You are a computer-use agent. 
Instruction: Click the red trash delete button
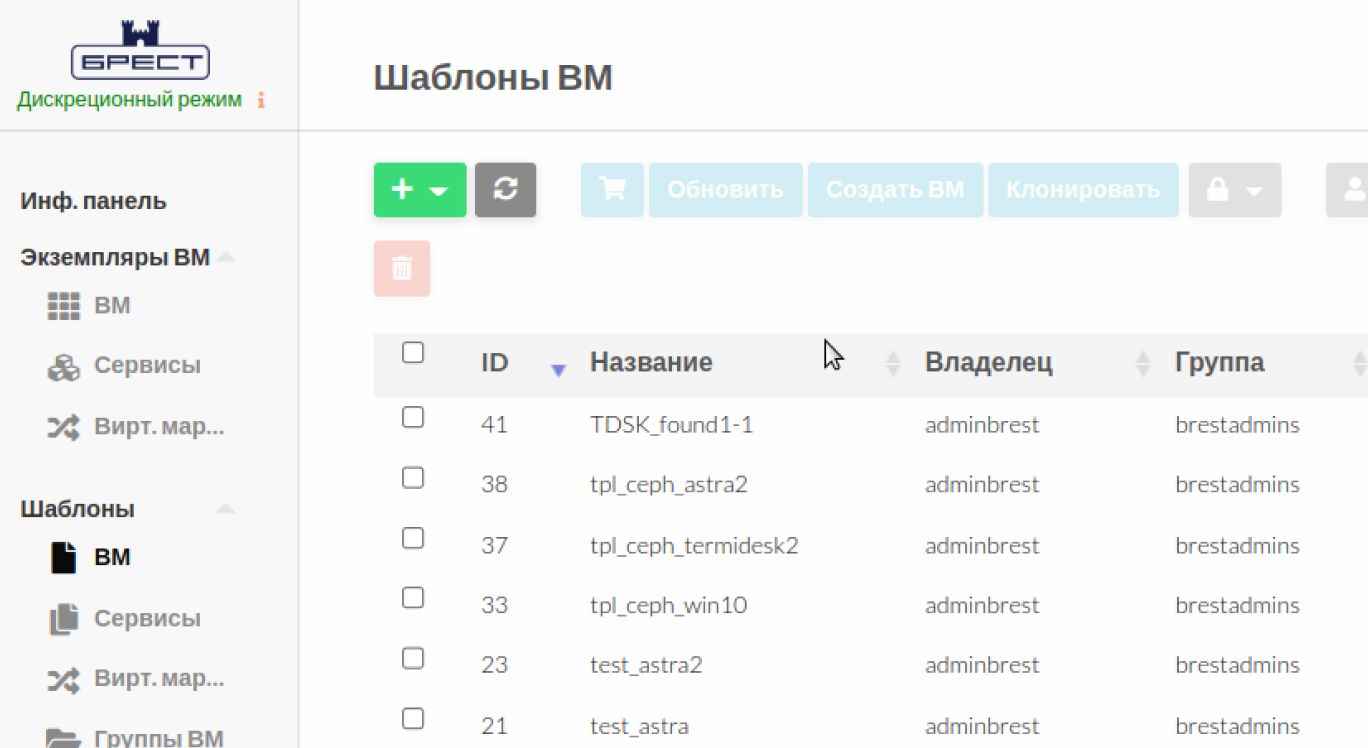(x=402, y=268)
